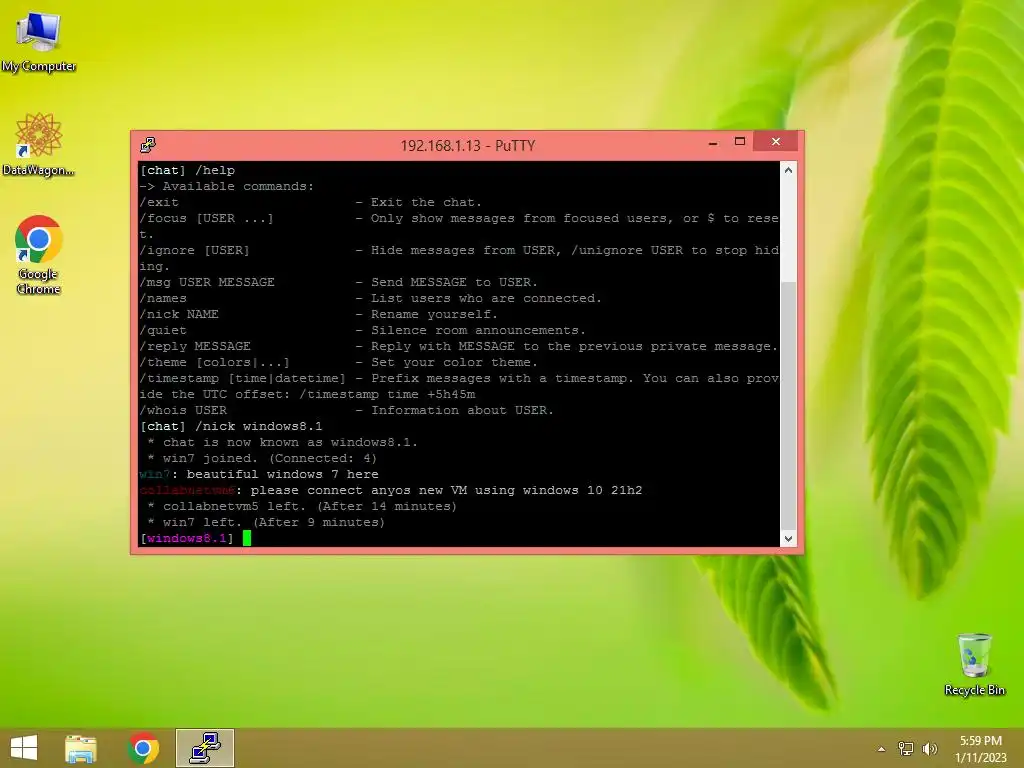
Task: Open the Windows Start button
Action: click(24, 748)
